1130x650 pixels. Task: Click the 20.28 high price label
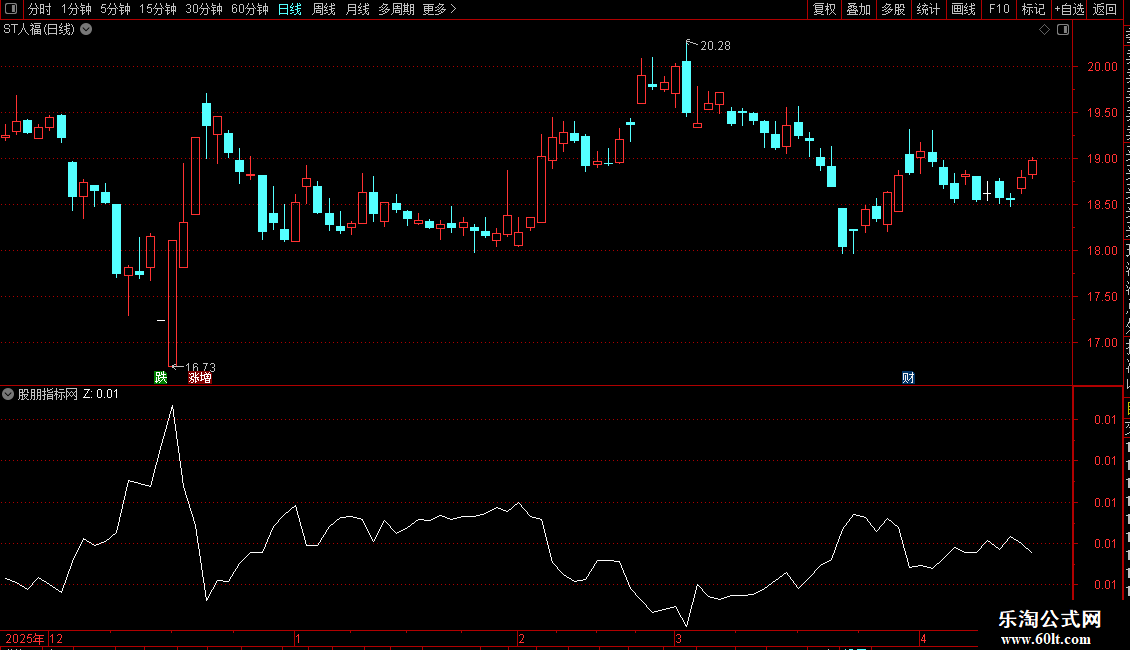pos(715,46)
